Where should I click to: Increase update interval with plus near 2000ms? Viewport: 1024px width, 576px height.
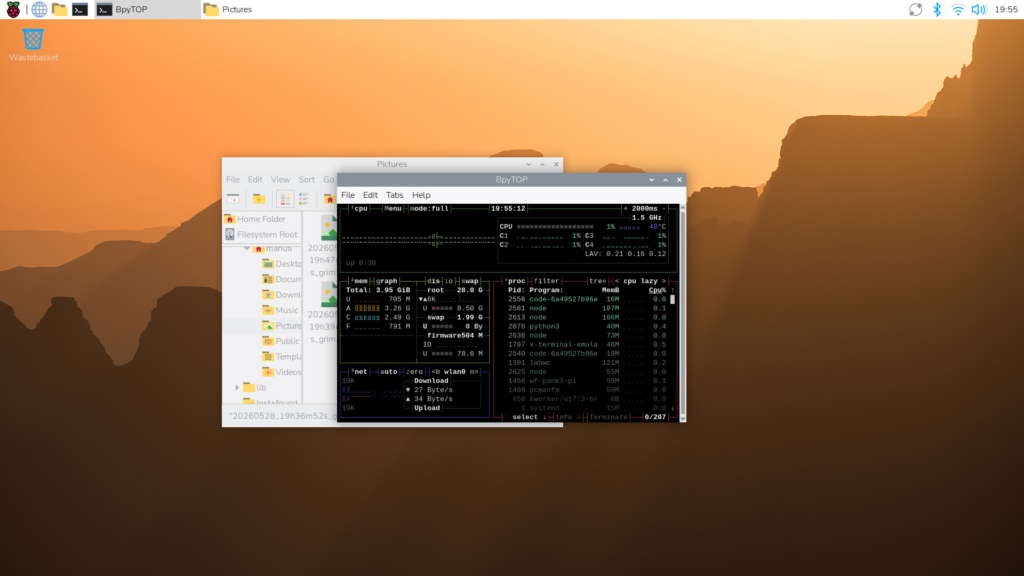[x=625, y=208]
